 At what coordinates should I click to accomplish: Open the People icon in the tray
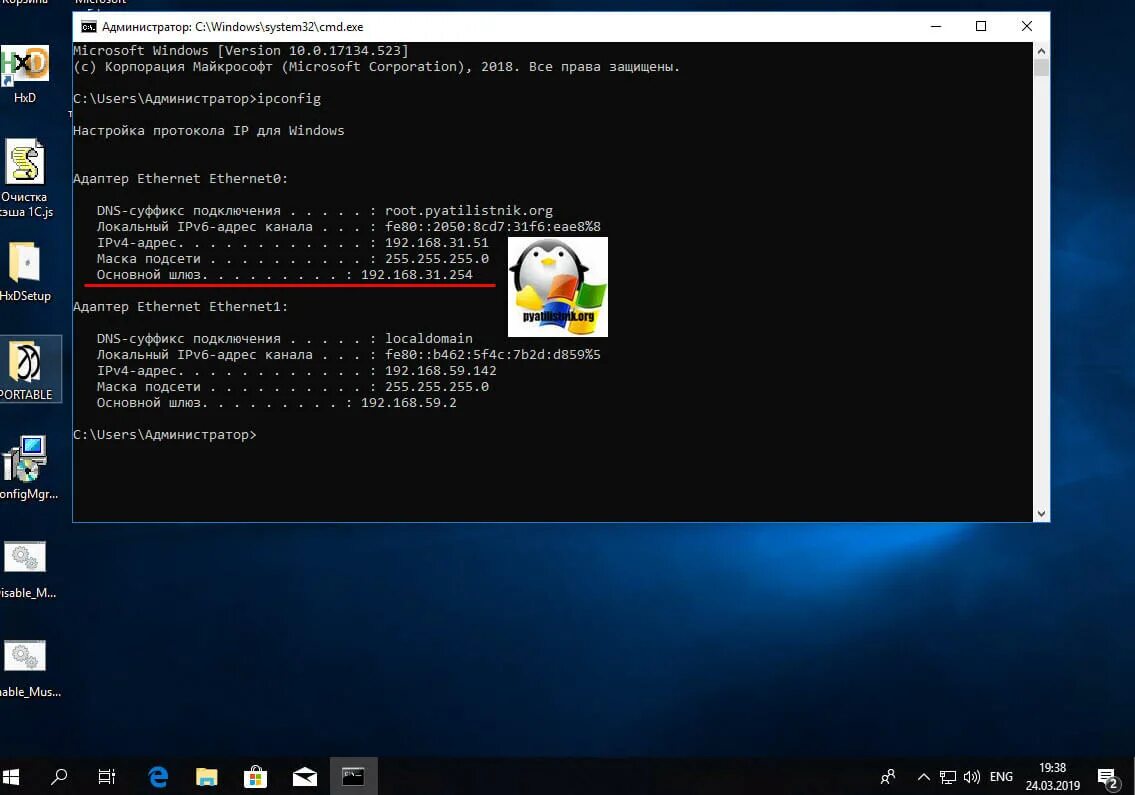888,777
